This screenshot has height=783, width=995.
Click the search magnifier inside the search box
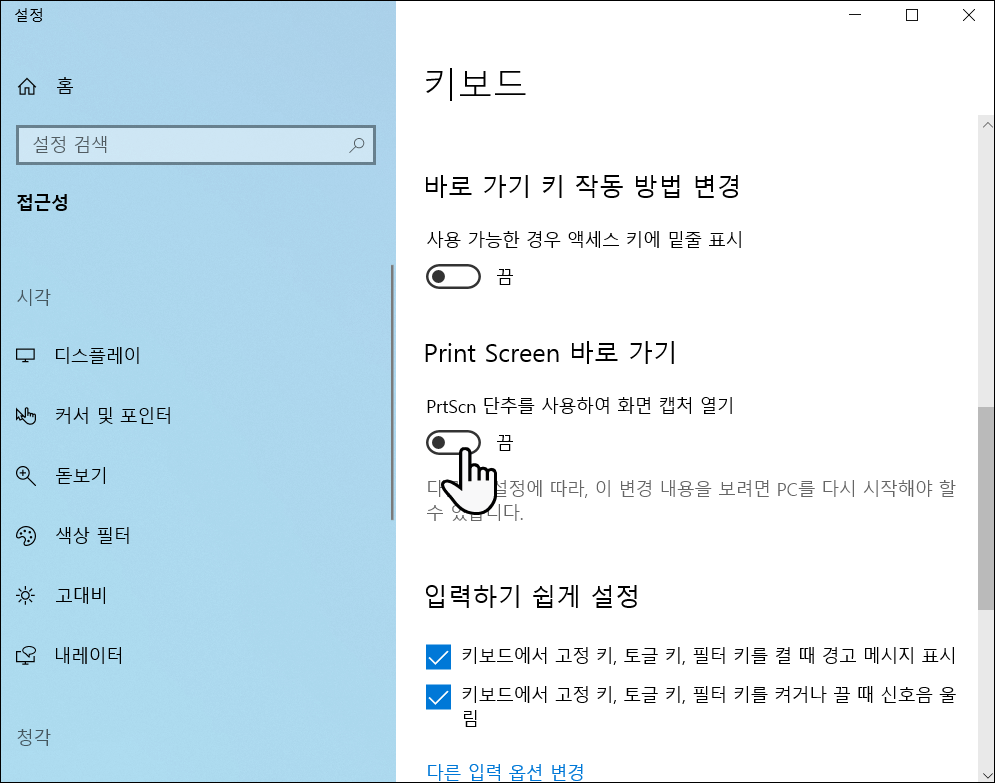tap(357, 145)
